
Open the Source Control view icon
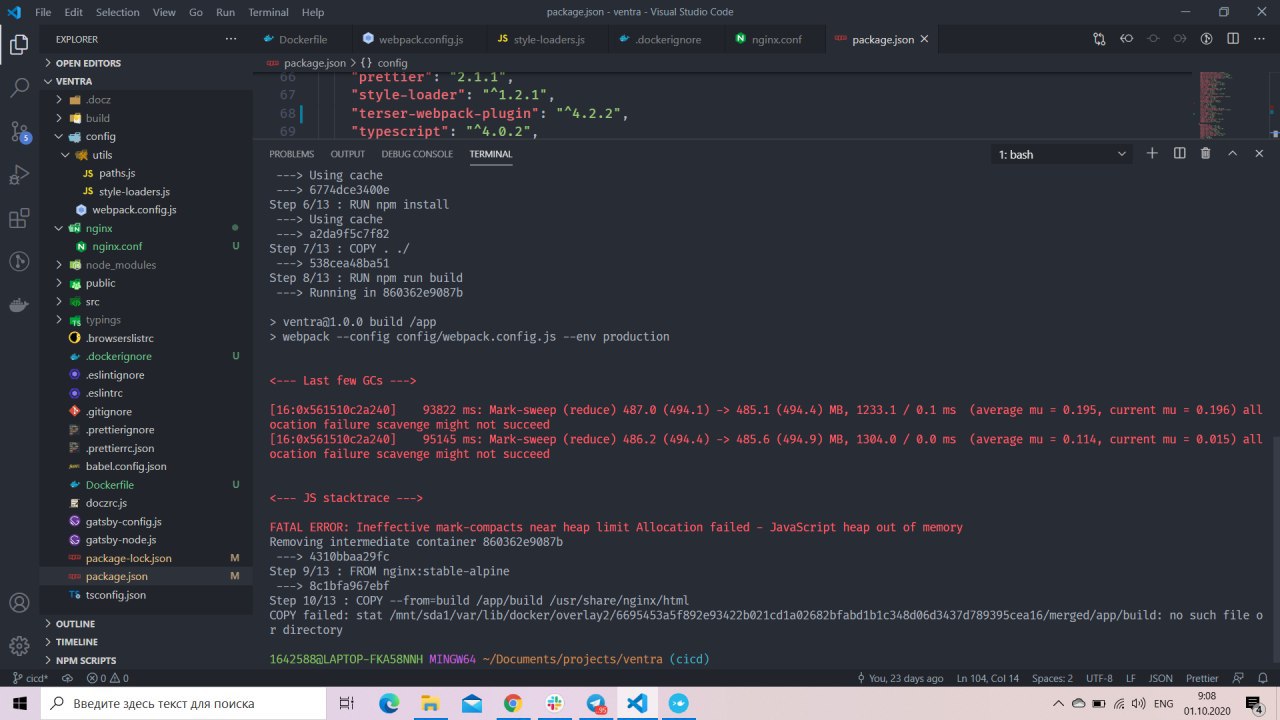pos(19,131)
